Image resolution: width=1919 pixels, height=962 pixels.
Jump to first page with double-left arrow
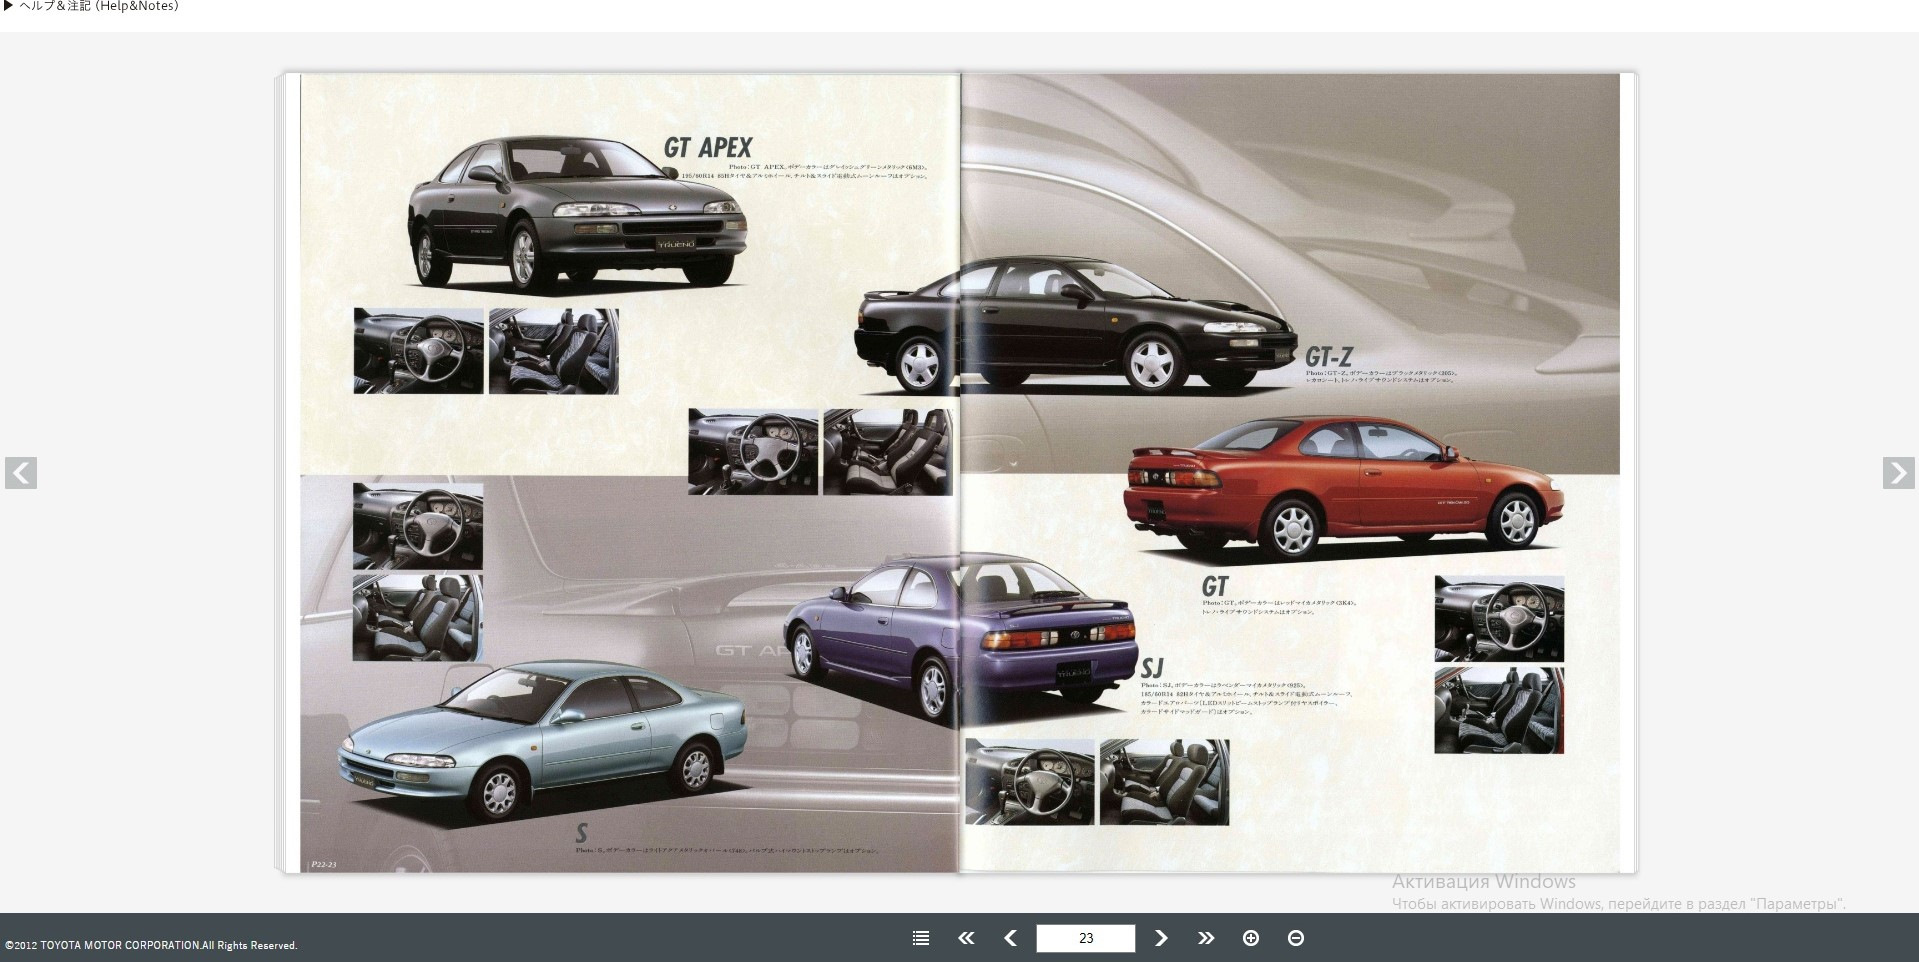pos(966,938)
